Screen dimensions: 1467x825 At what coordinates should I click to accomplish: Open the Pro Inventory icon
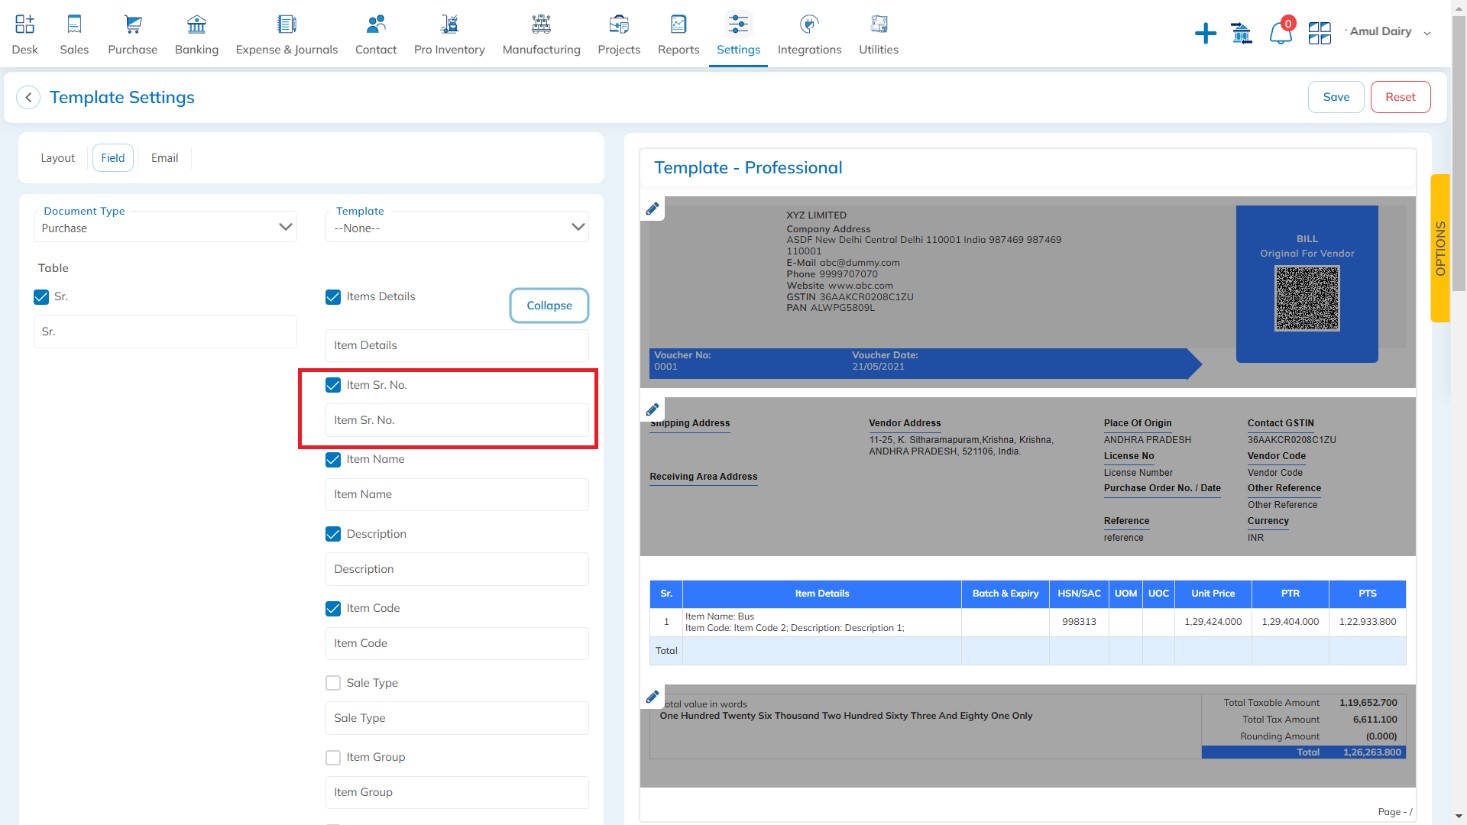tap(450, 24)
